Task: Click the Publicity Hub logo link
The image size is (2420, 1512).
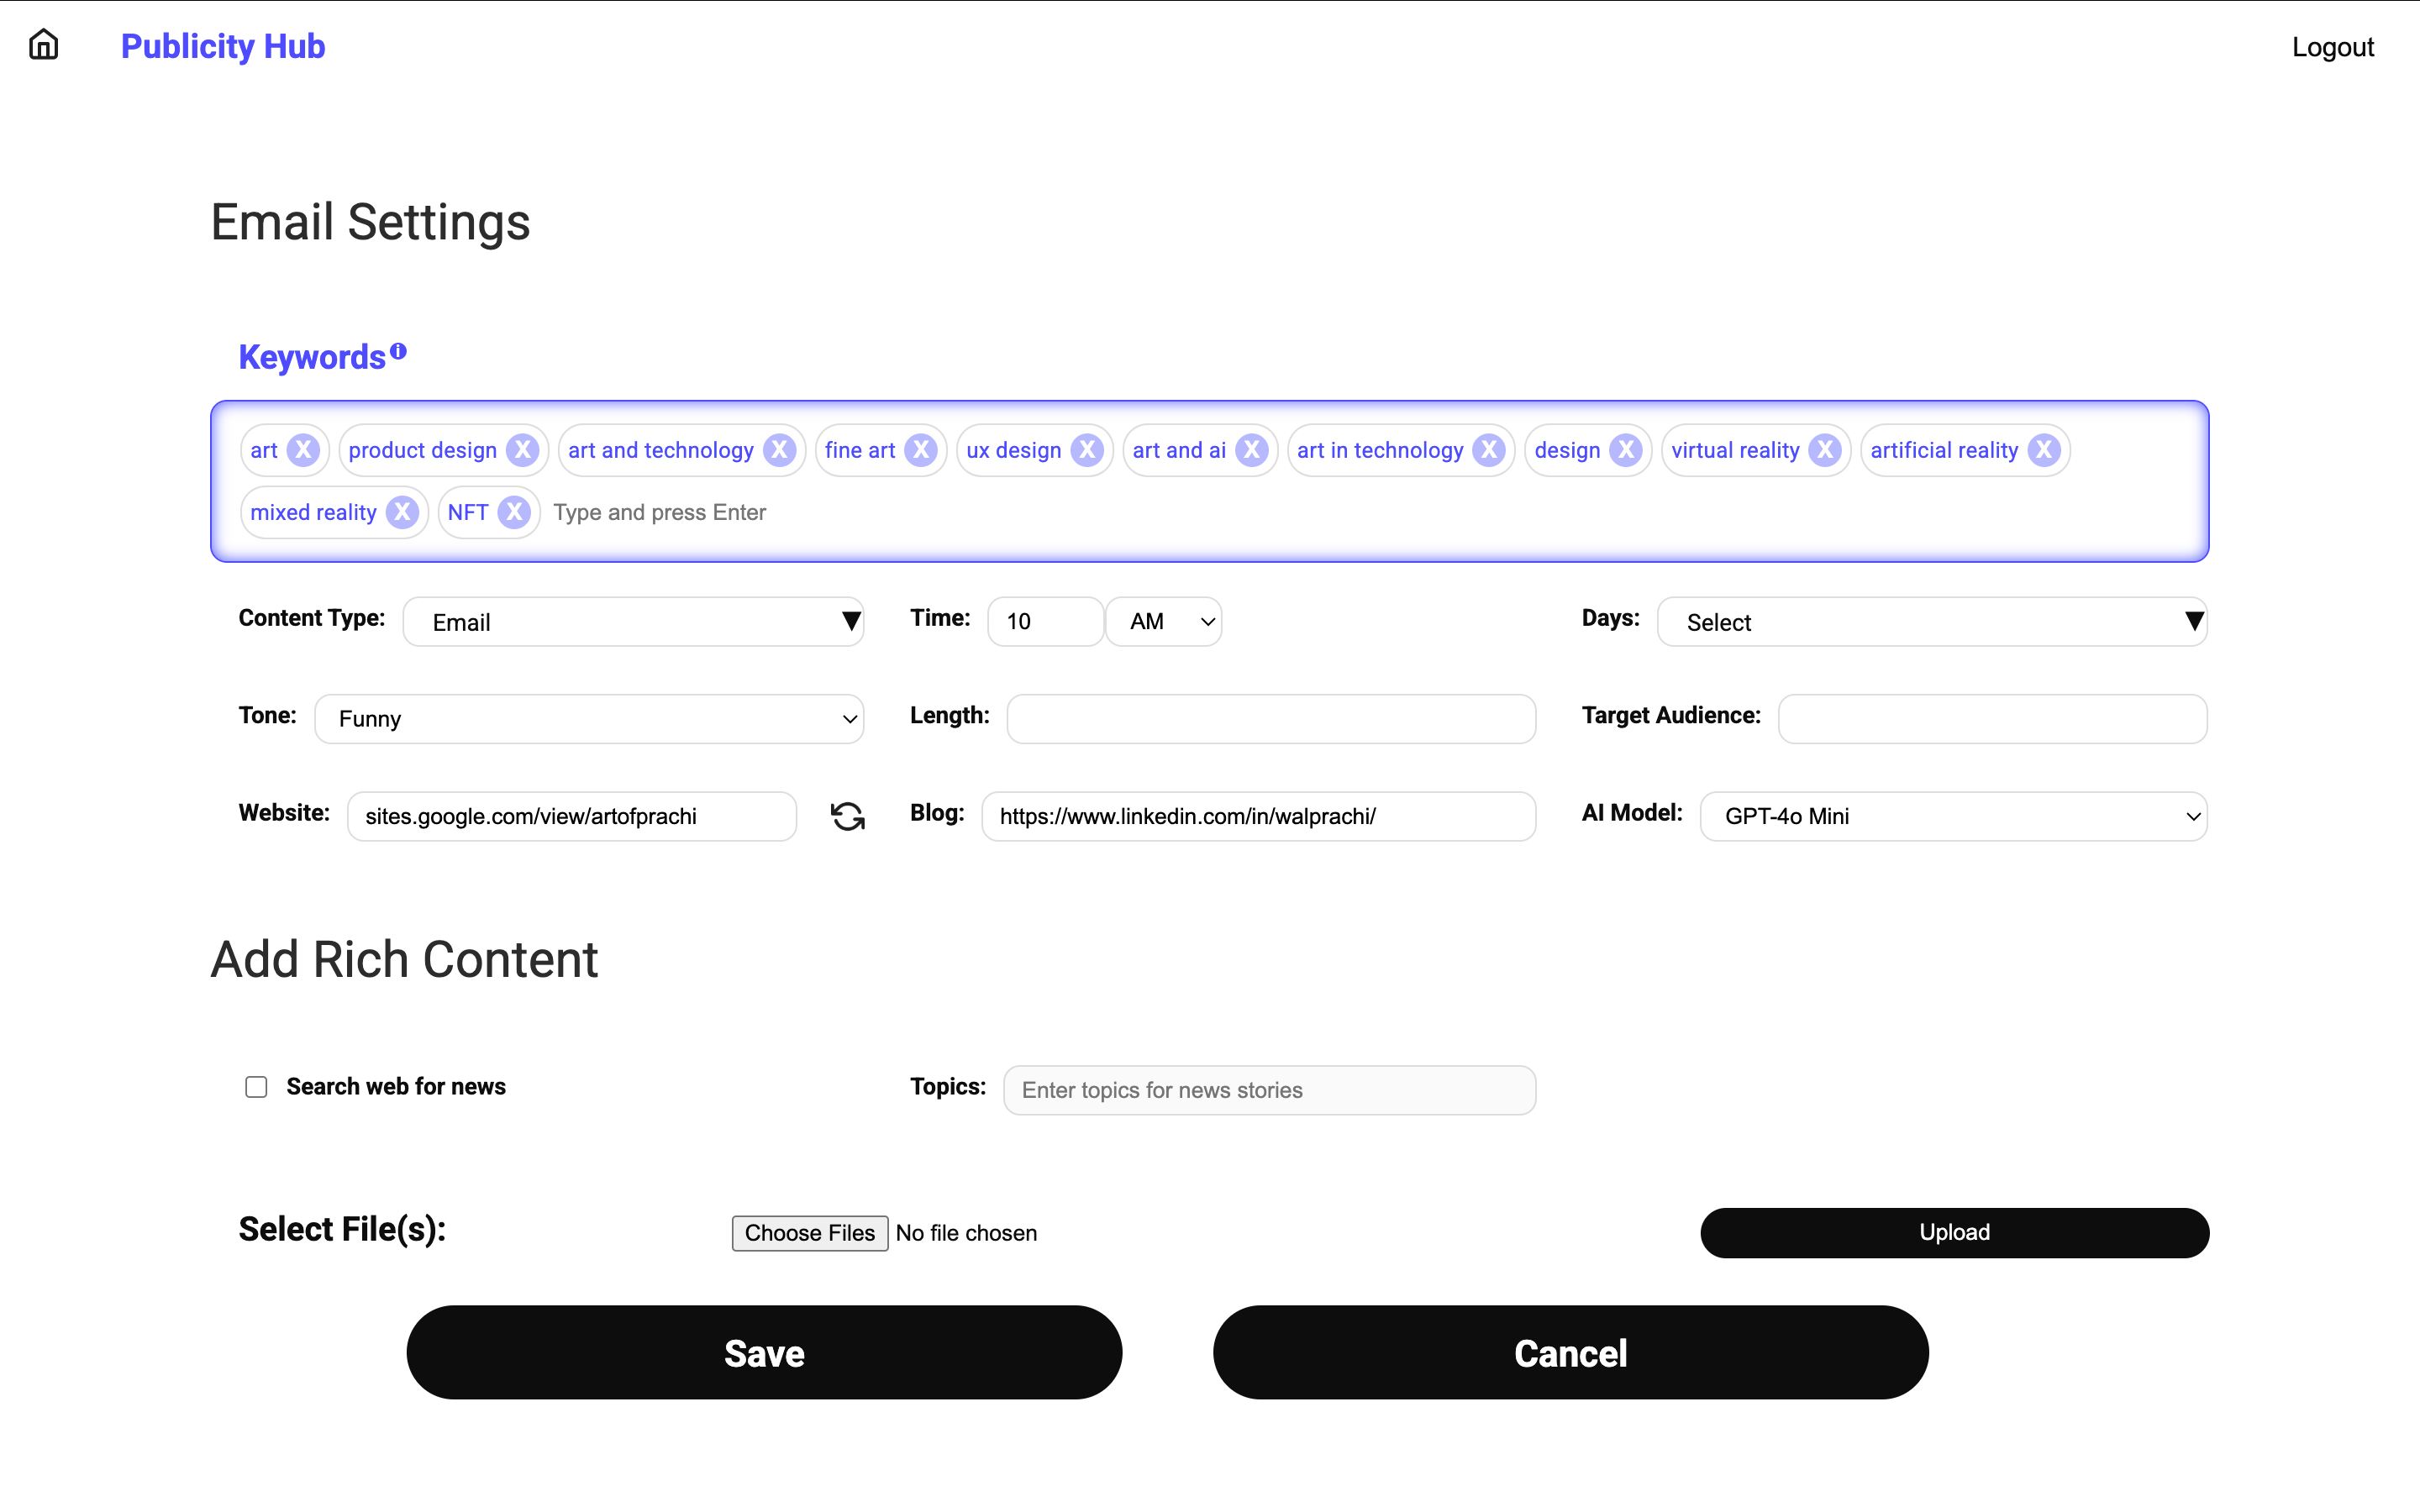Action: (x=223, y=46)
